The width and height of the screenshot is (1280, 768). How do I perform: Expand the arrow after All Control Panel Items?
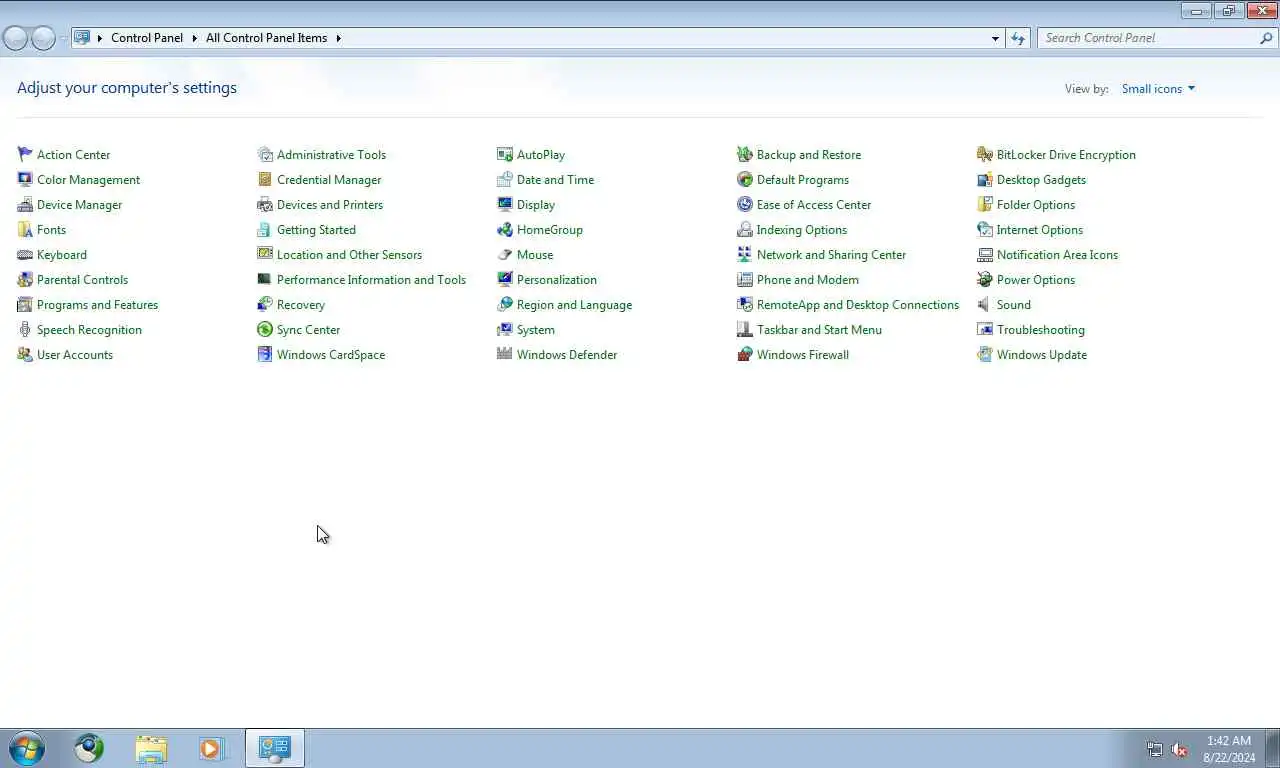point(339,38)
